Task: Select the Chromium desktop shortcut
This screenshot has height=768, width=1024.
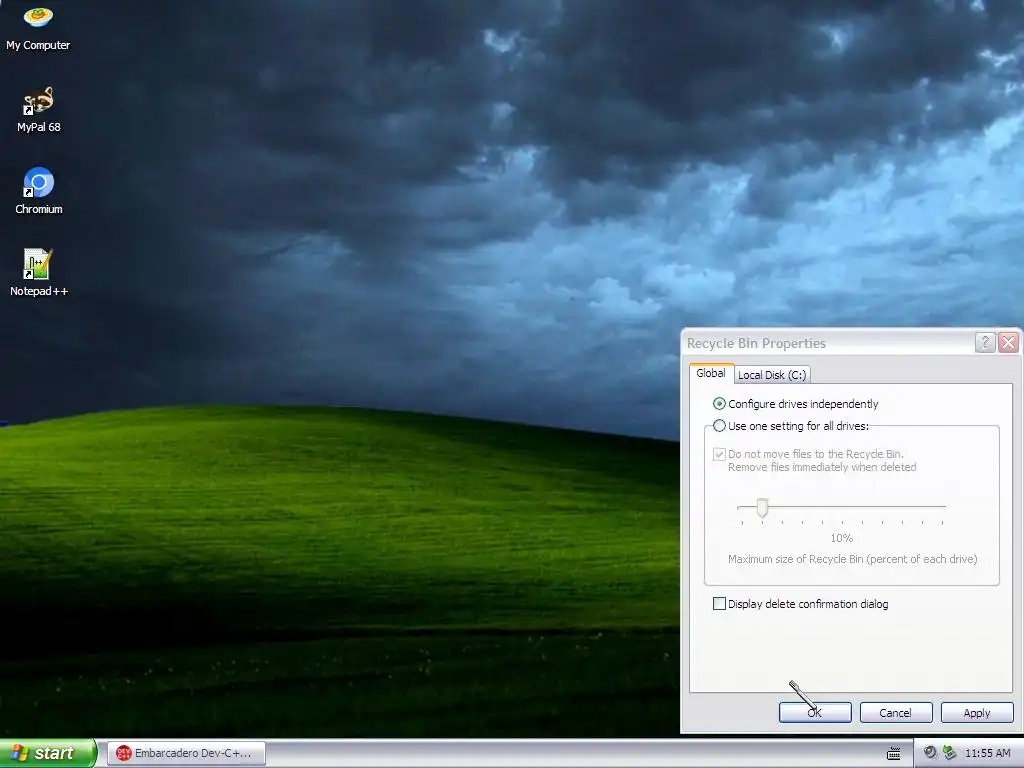Action: coord(39,191)
